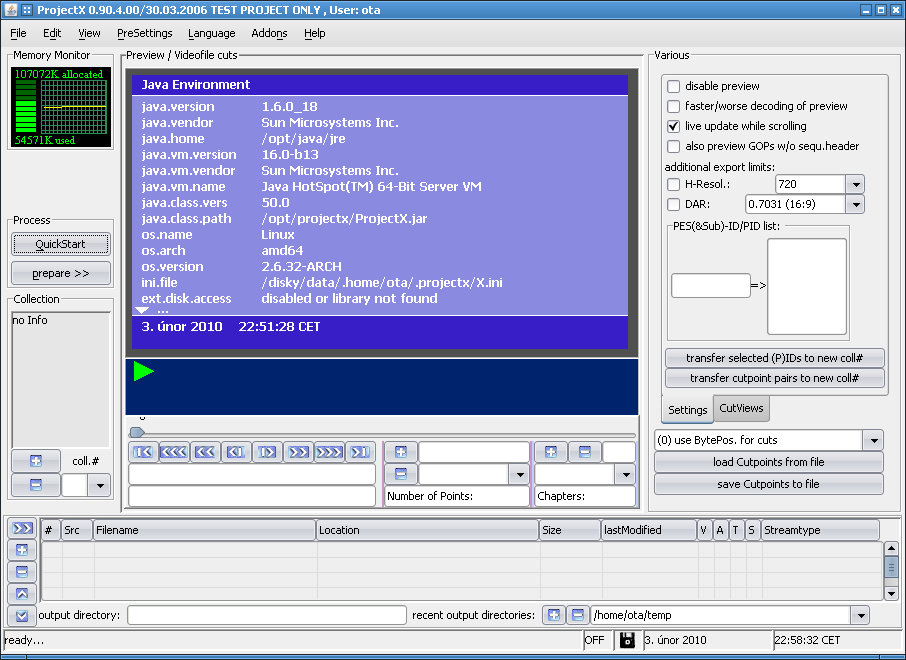Open the Language menu
The image size is (906, 660).
click(211, 33)
